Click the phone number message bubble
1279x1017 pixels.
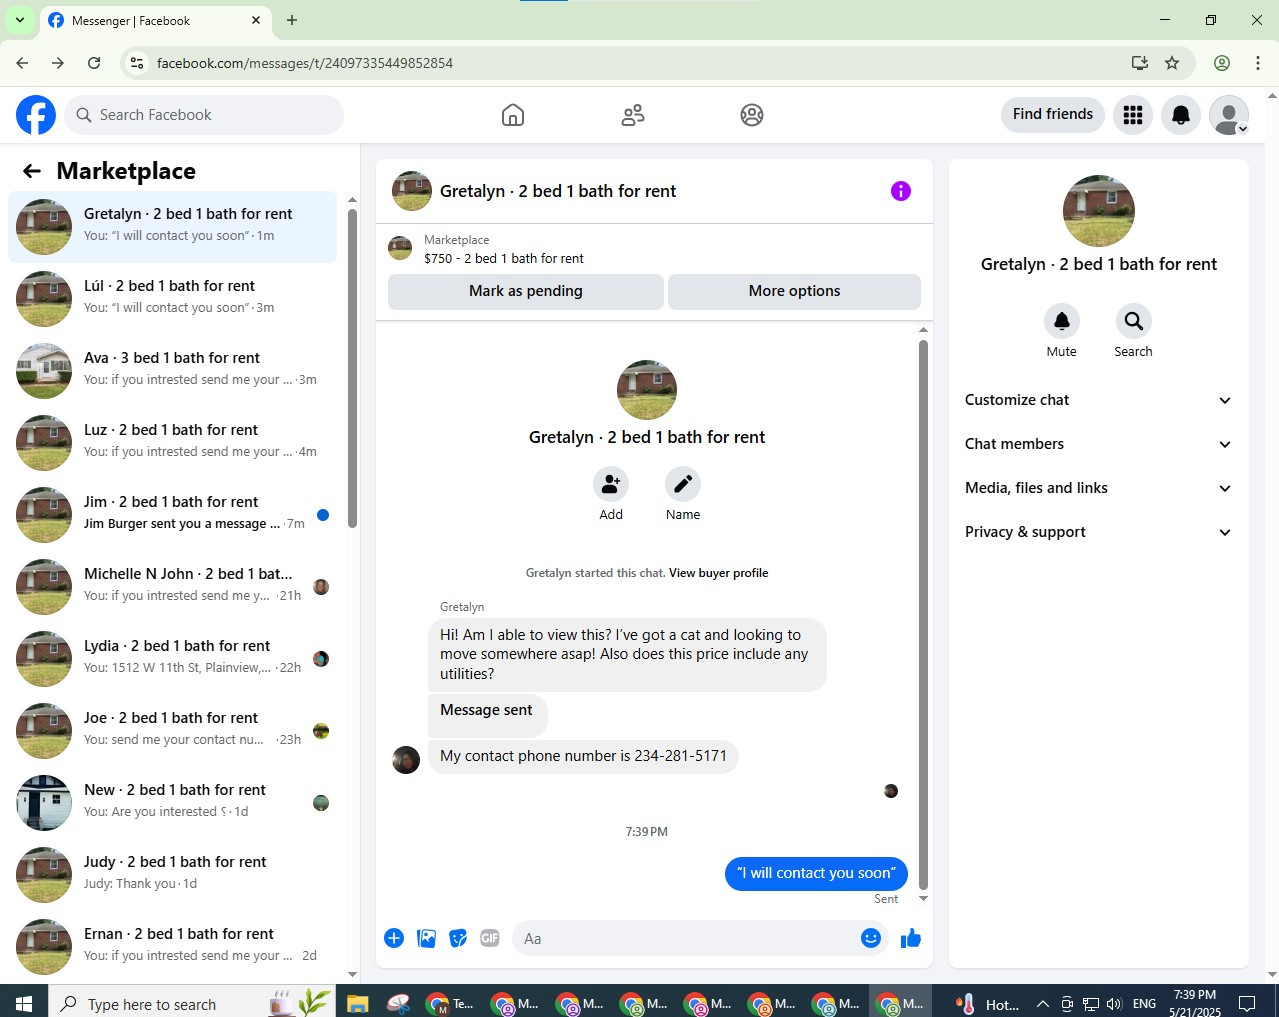coord(584,756)
